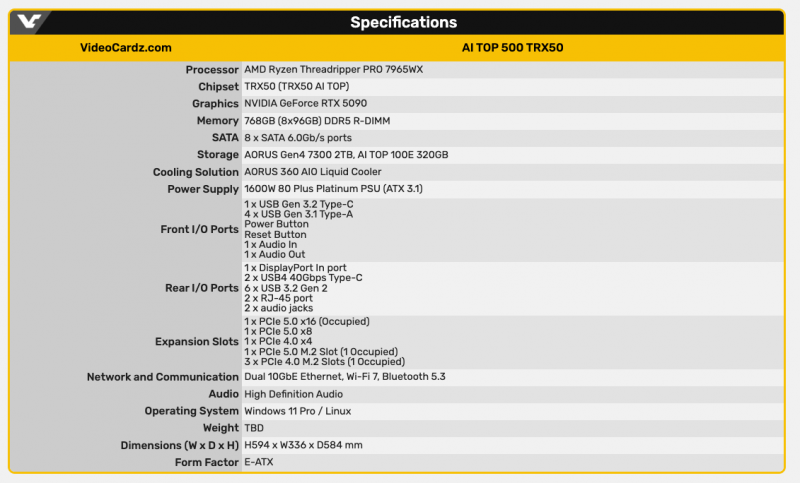
Task: Click the VideoCardz bird logo icon
Action: [29, 21]
